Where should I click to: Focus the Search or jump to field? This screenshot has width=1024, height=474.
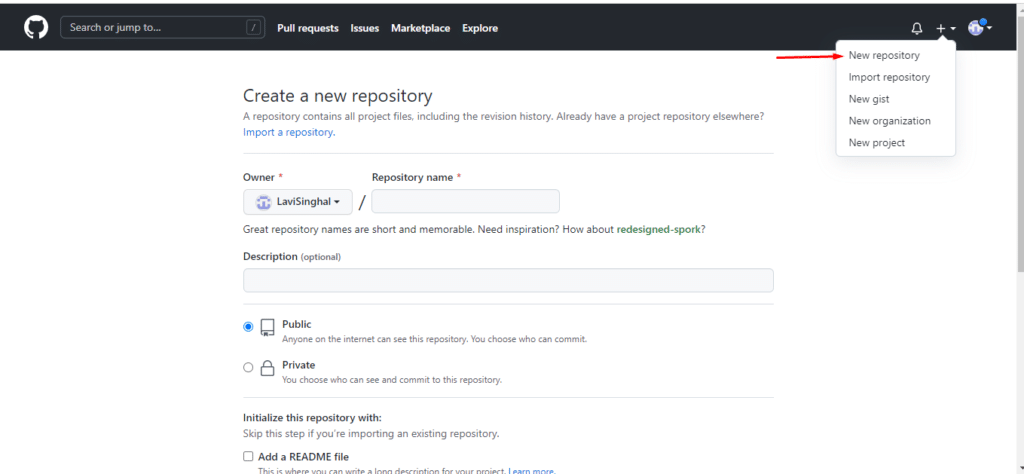pos(163,27)
